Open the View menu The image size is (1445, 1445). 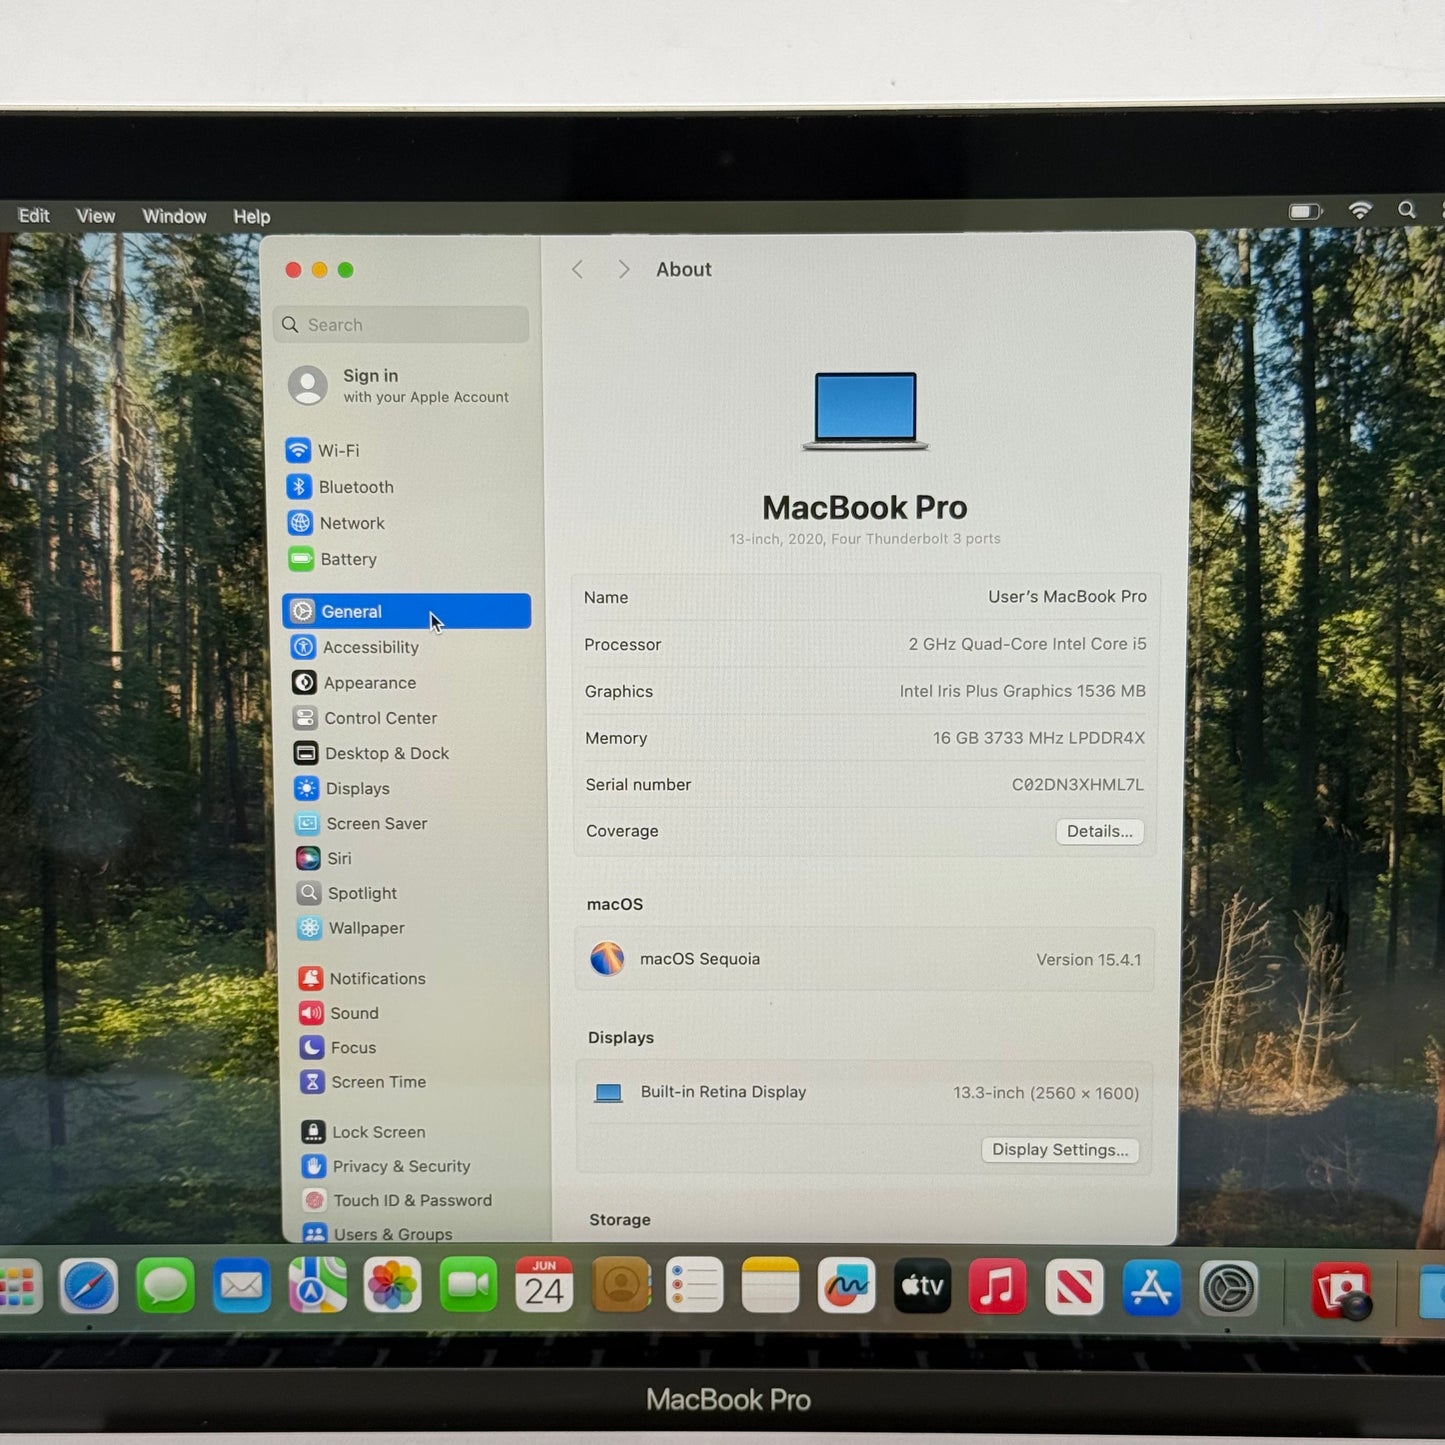pos(95,216)
